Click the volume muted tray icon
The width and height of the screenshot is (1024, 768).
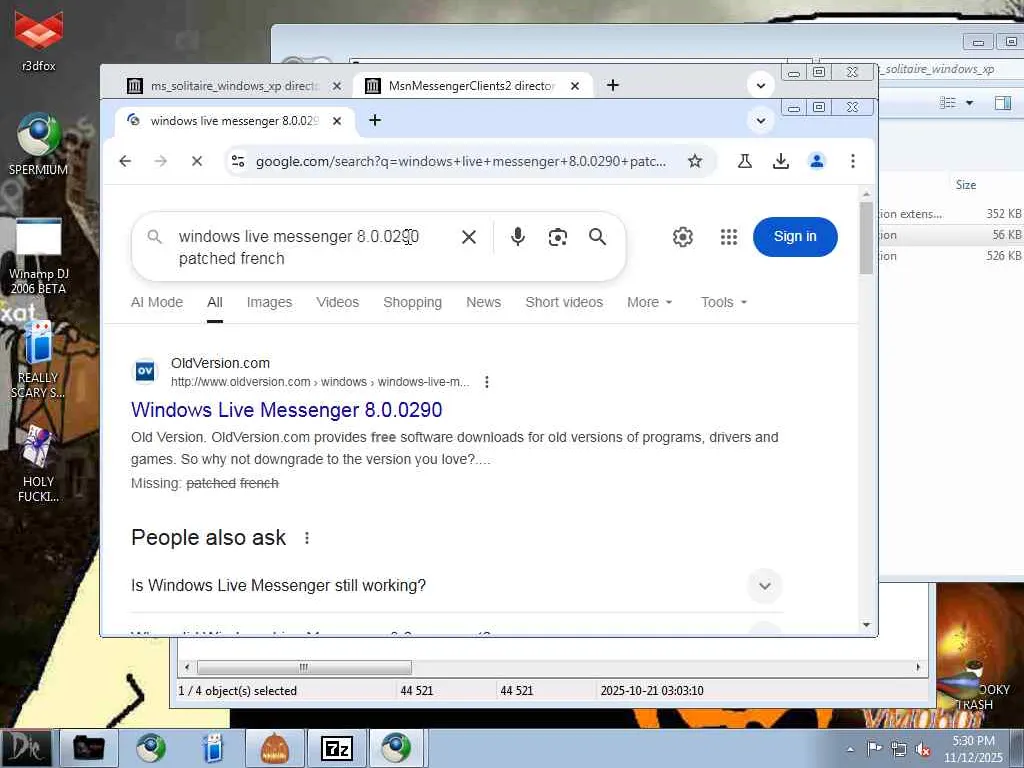(923, 749)
